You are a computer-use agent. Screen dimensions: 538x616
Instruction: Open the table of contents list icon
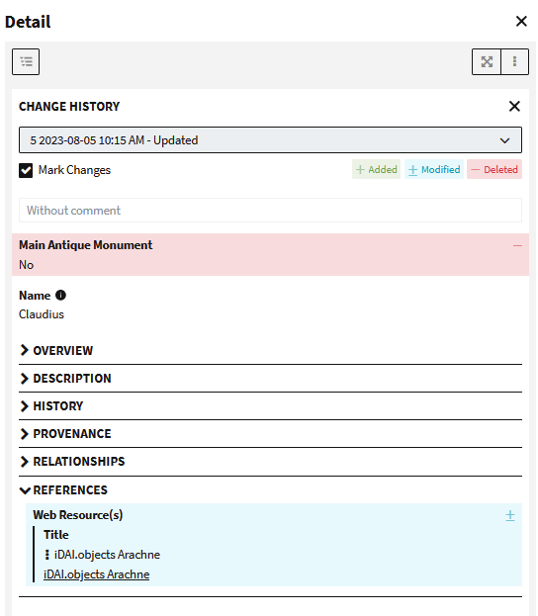pyautogui.click(x=26, y=62)
